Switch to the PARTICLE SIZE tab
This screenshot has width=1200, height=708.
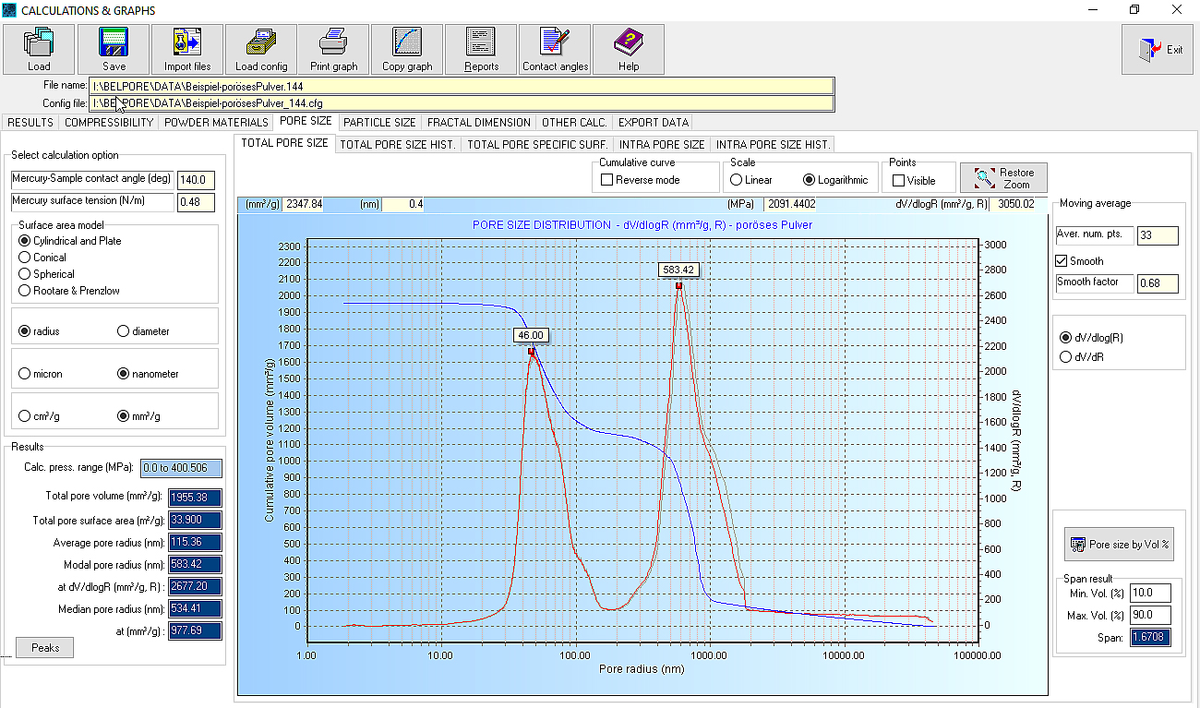pos(379,122)
